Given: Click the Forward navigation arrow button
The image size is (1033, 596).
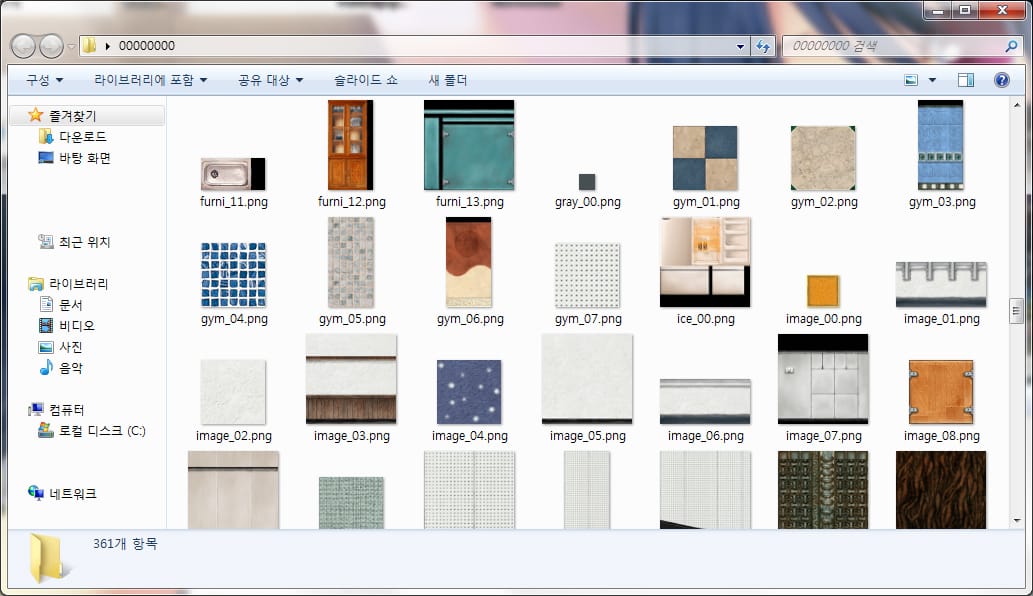Looking at the screenshot, I should click(x=51, y=46).
